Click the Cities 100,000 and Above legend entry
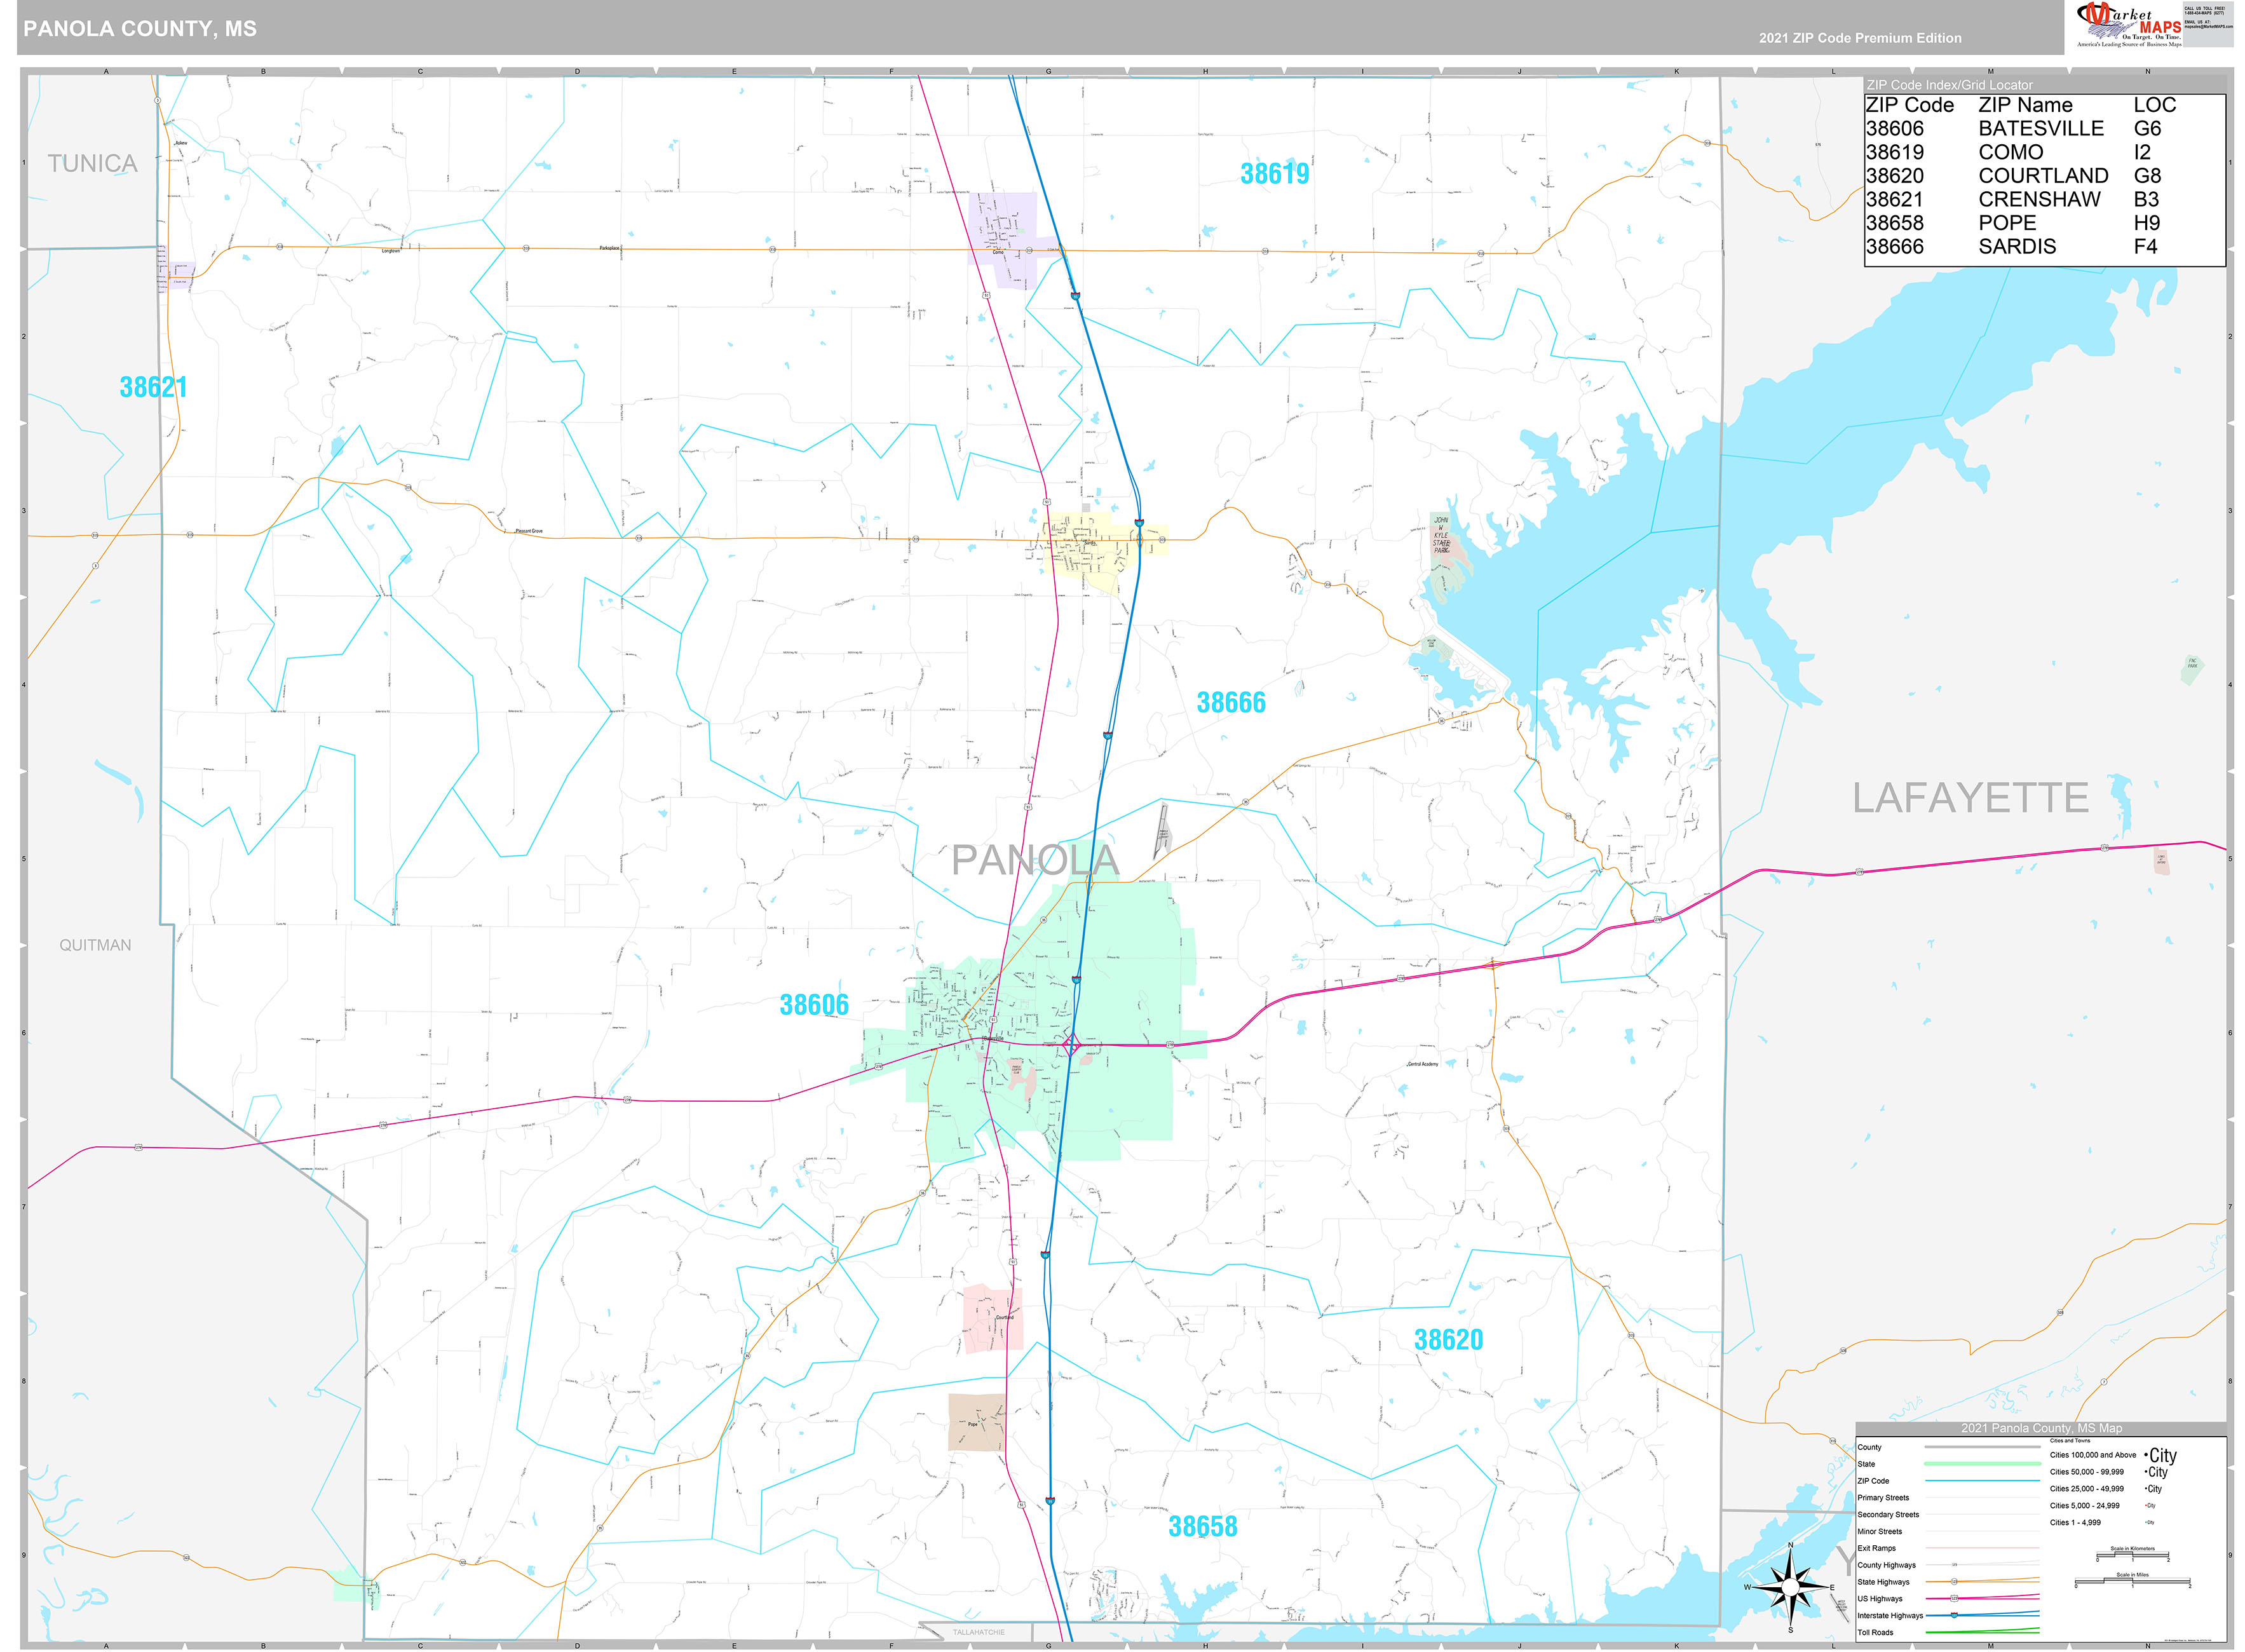The width and height of the screenshot is (2245, 1652). (2092, 1455)
